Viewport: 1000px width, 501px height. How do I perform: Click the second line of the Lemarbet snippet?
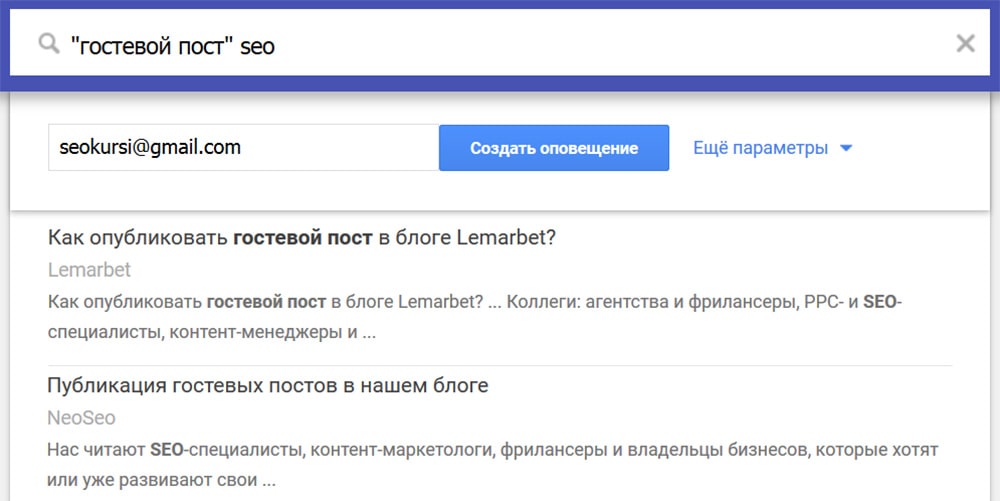point(211,332)
